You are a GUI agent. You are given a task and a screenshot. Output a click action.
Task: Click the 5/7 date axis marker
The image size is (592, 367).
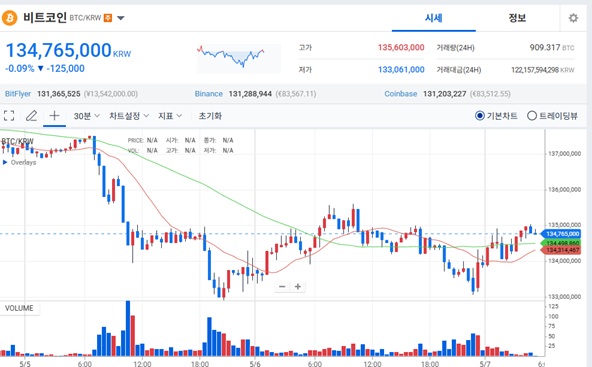tap(485, 364)
